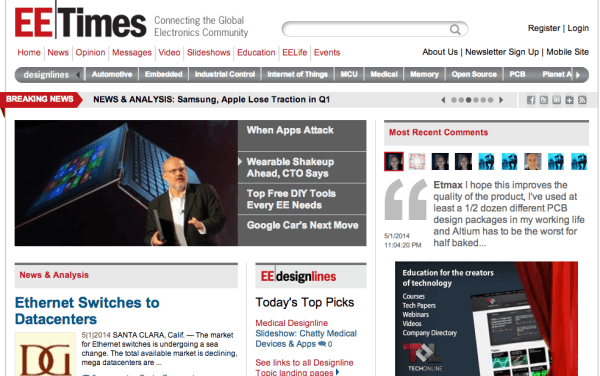This screenshot has height=376, width=600.
Task: Open Samsung, Apple Lose Traction headline
Action: coord(211,99)
